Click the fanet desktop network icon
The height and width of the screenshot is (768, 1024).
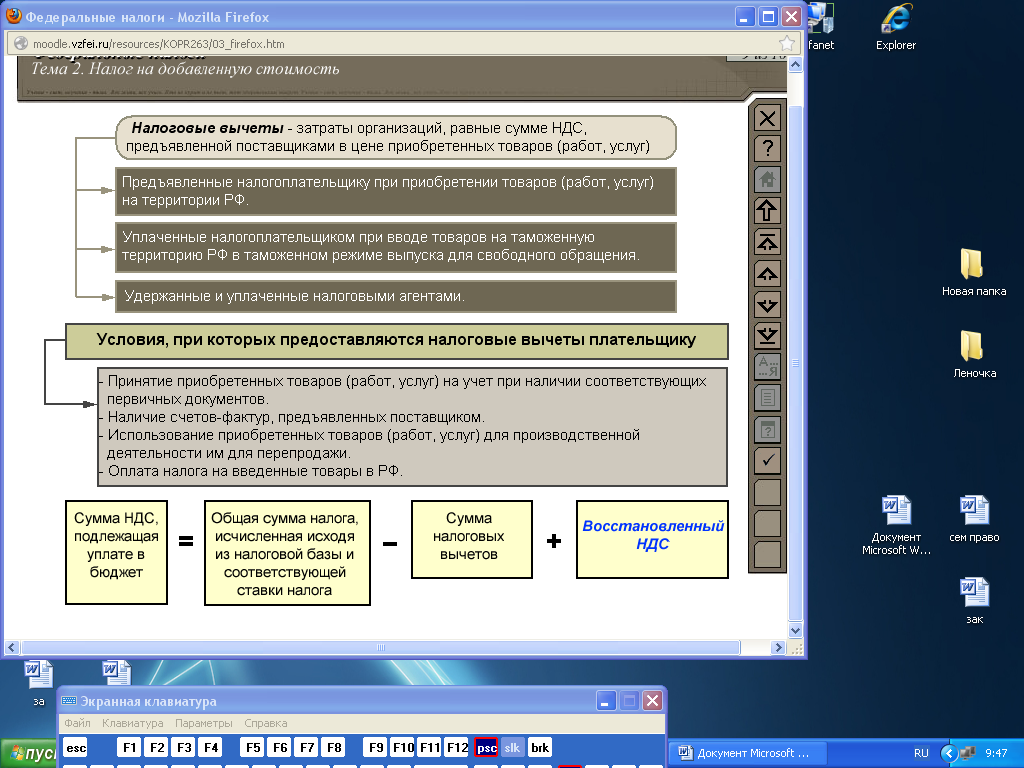pos(820,26)
